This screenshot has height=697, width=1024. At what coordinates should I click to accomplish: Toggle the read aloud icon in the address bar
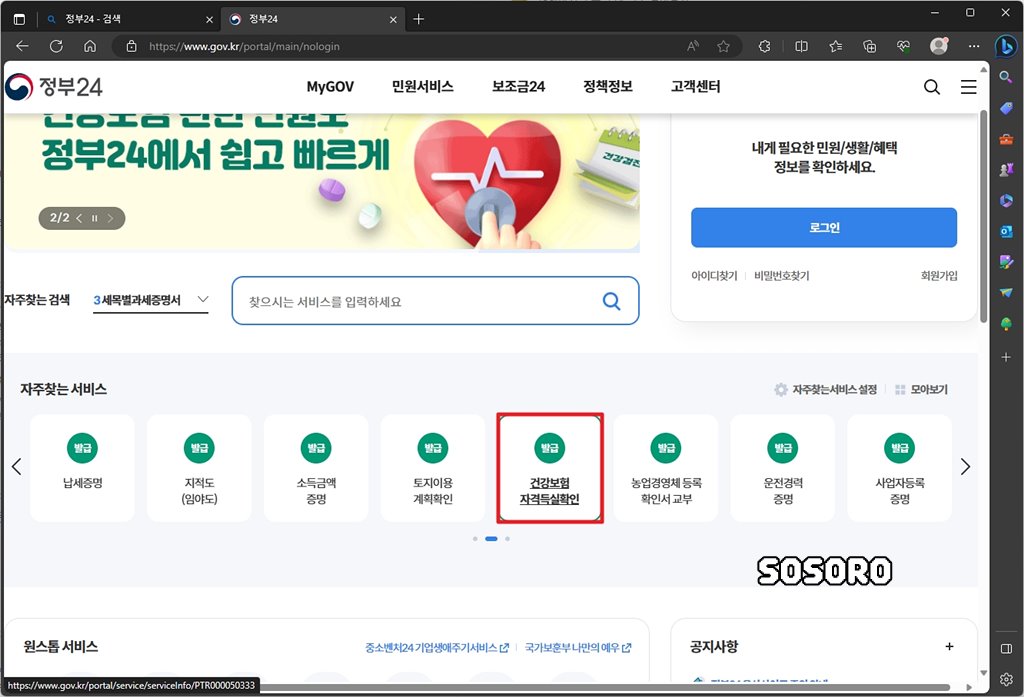[x=693, y=46]
